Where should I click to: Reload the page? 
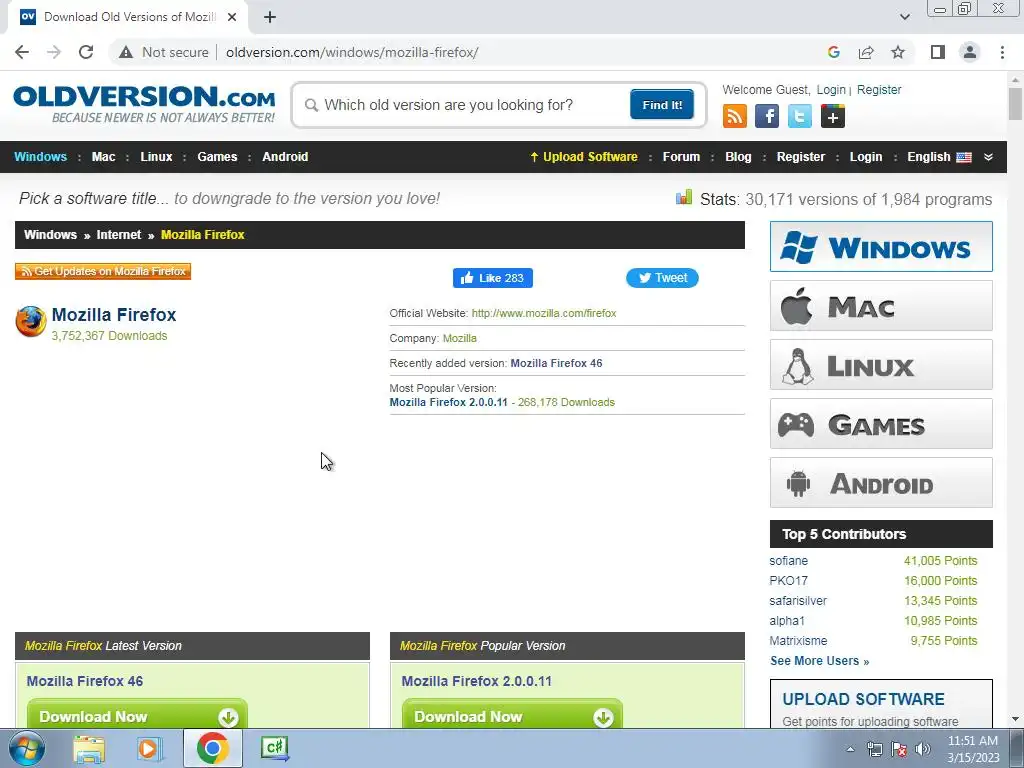pos(86,52)
